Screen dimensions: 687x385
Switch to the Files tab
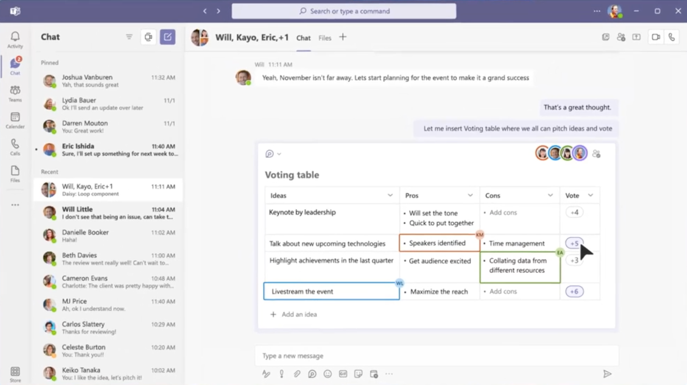325,38
